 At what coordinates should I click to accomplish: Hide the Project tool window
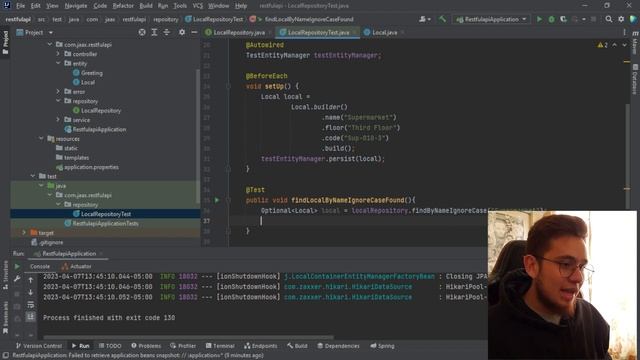pyautogui.click(x=194, y=32)
